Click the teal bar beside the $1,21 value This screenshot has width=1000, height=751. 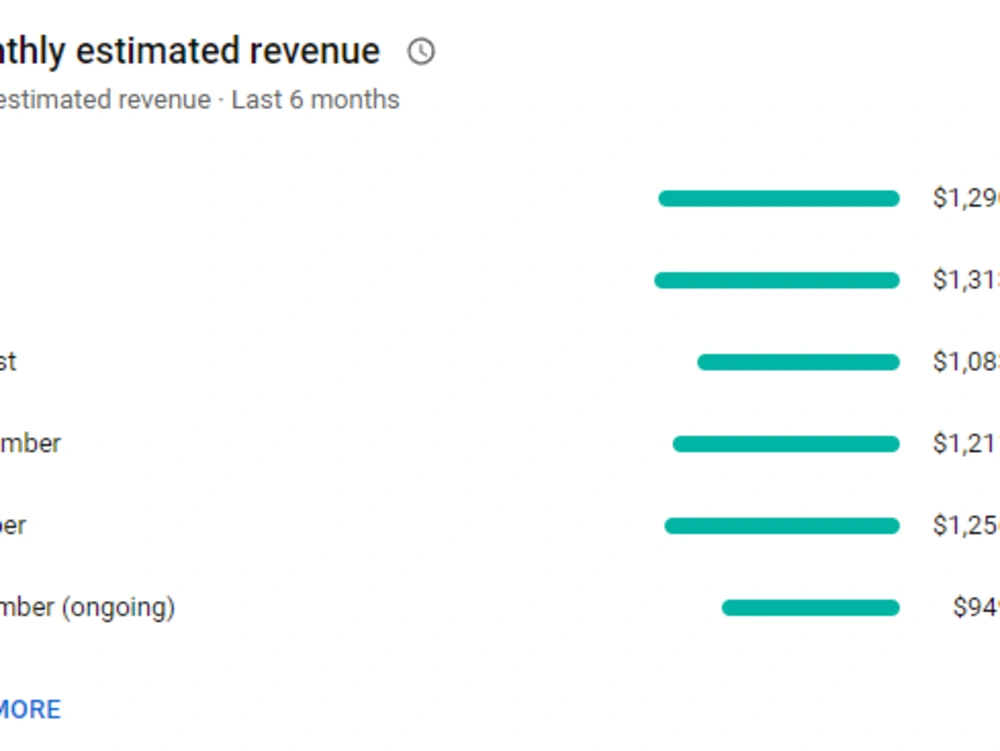(786, 444)
